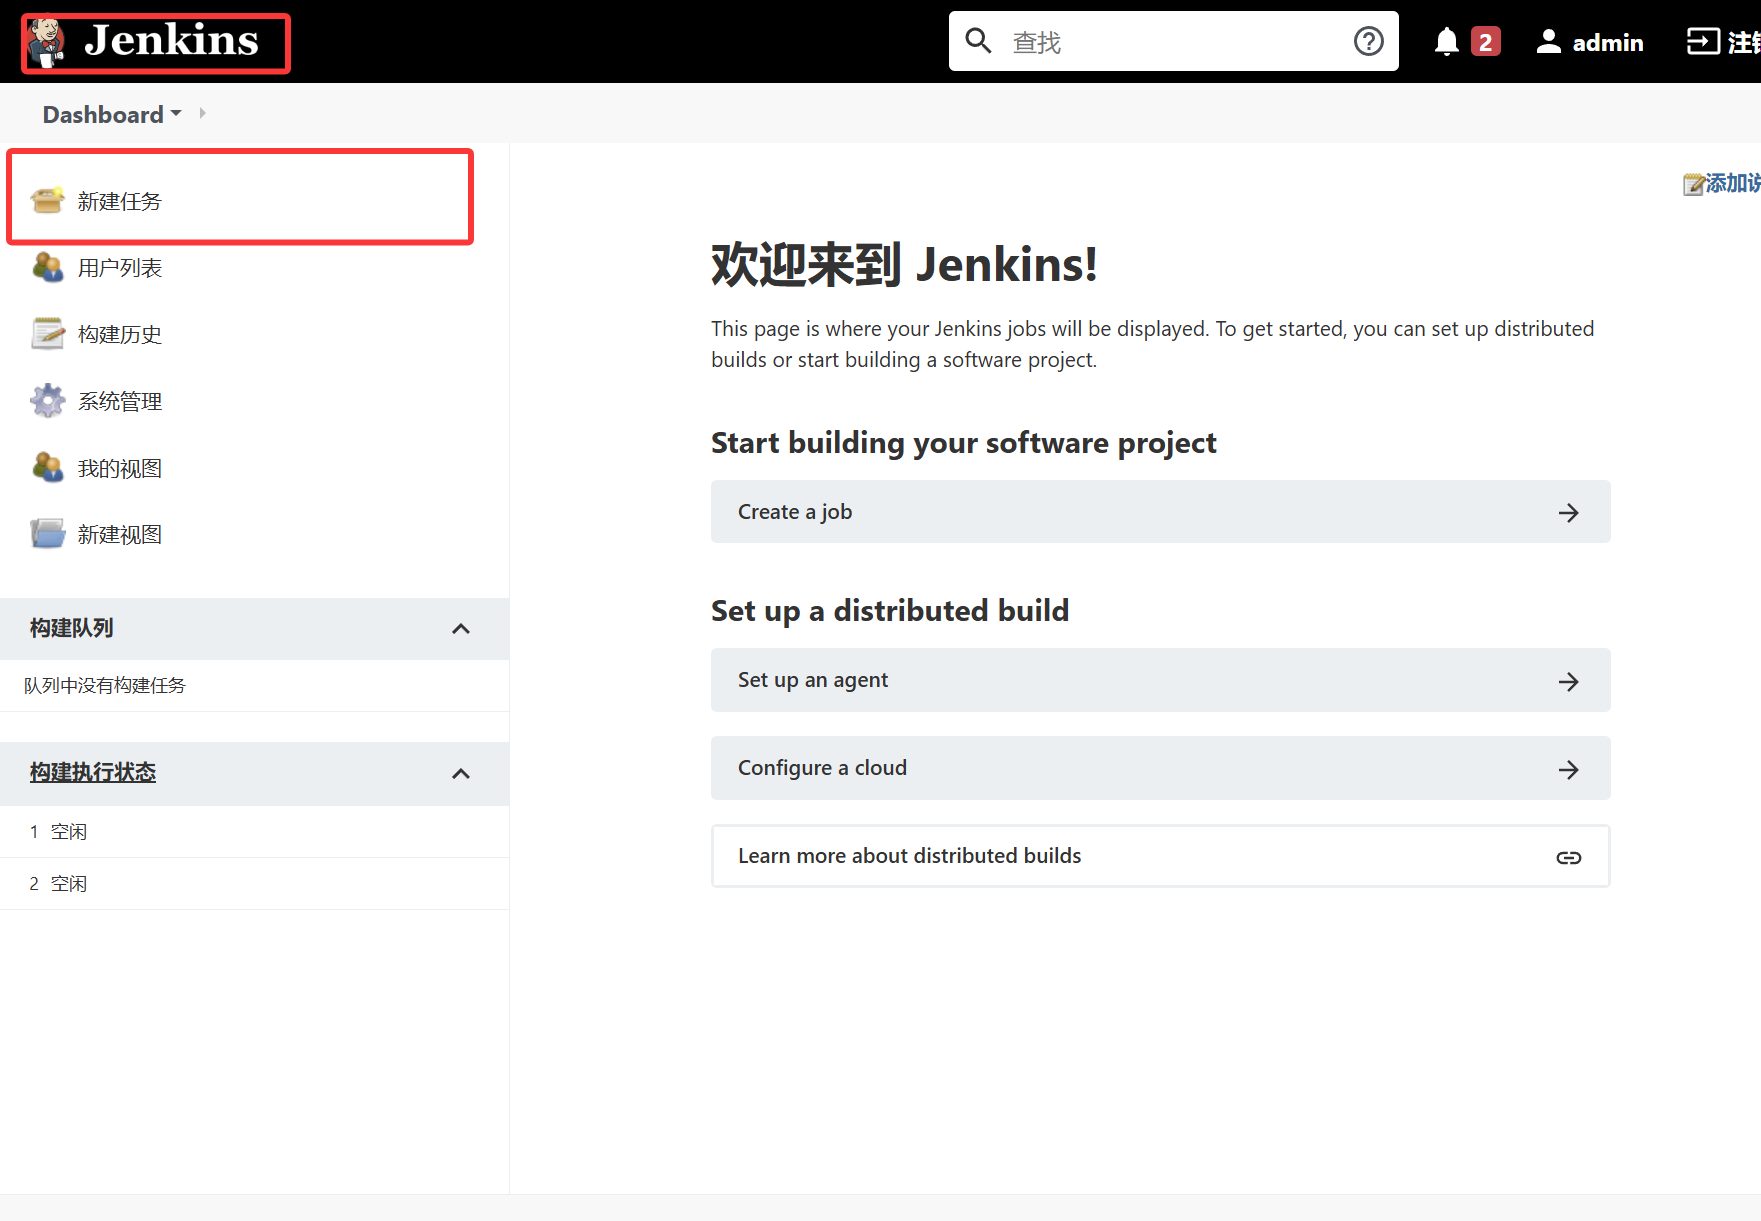The height and width of the screenshot is (1221, 1761).
Task: Focus the 查找 search input field
Action: pos(1174,41)
